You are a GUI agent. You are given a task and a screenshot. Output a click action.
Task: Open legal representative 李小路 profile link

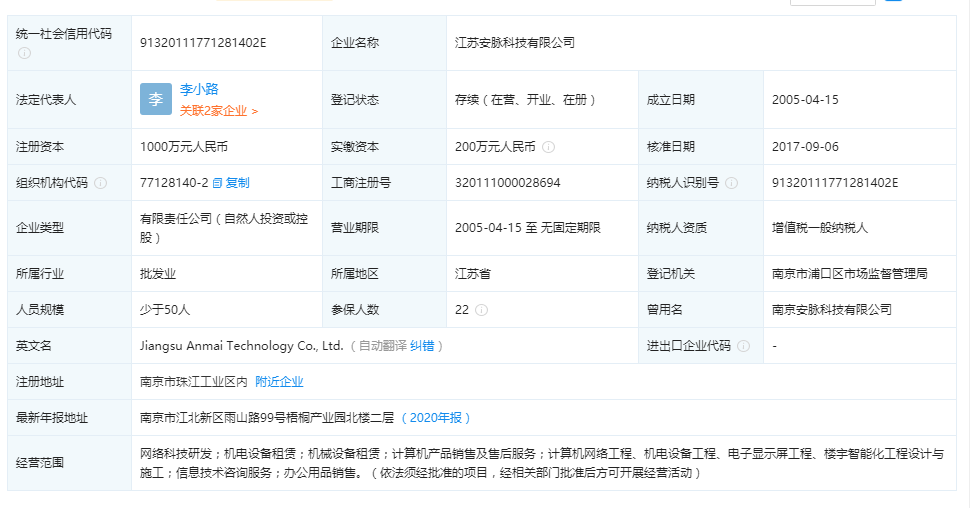click(x=199, y=90)
